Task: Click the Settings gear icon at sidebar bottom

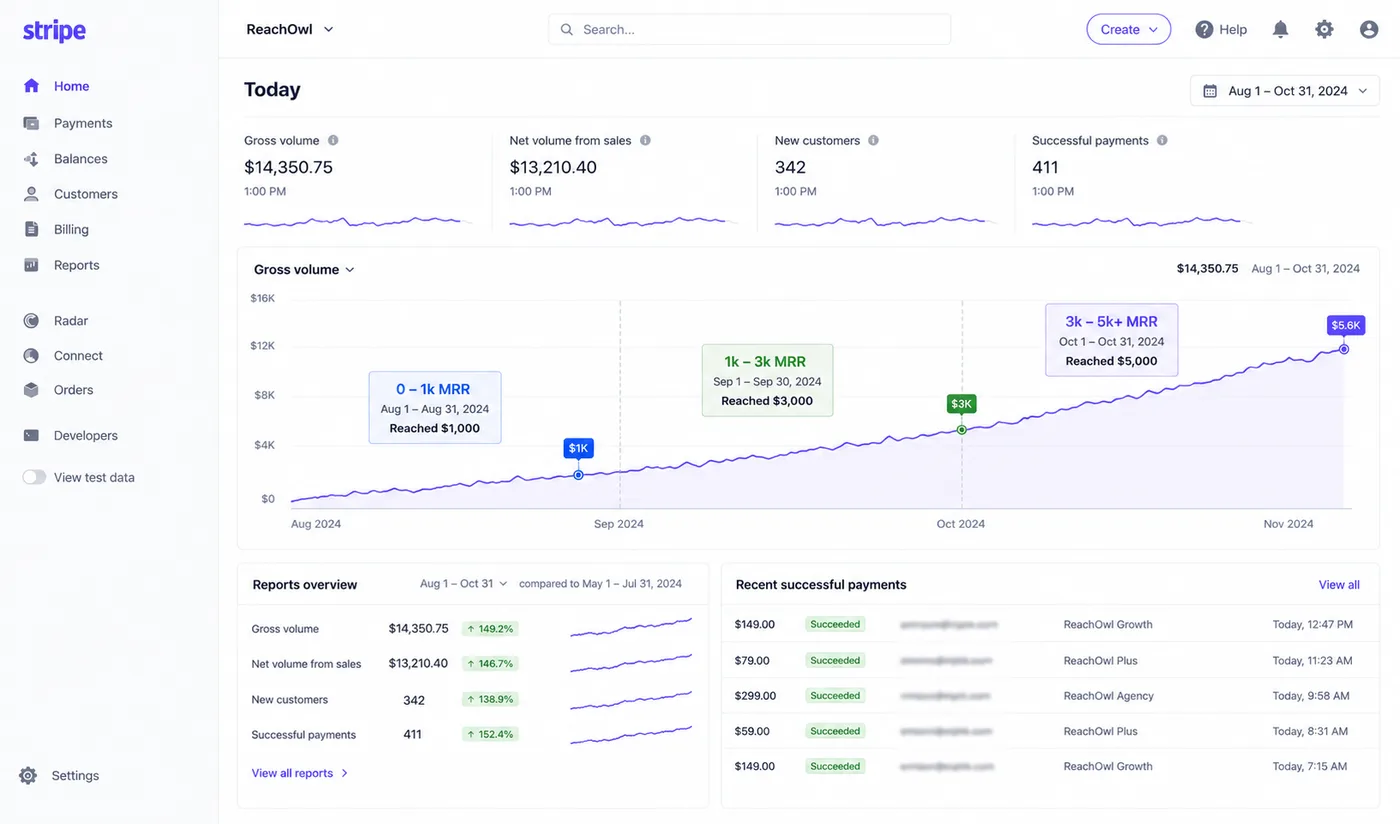Action: [28, 775]
